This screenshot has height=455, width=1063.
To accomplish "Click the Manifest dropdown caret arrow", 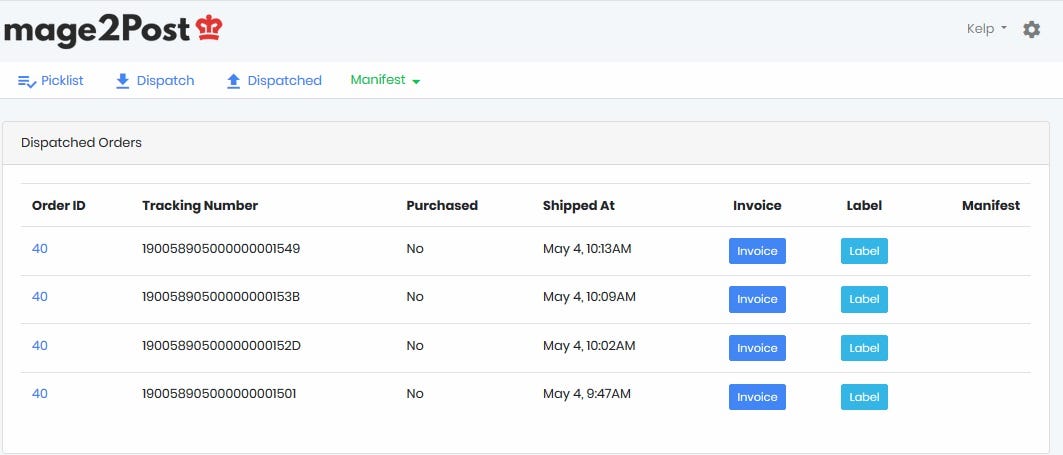I will tap(416, 81).
